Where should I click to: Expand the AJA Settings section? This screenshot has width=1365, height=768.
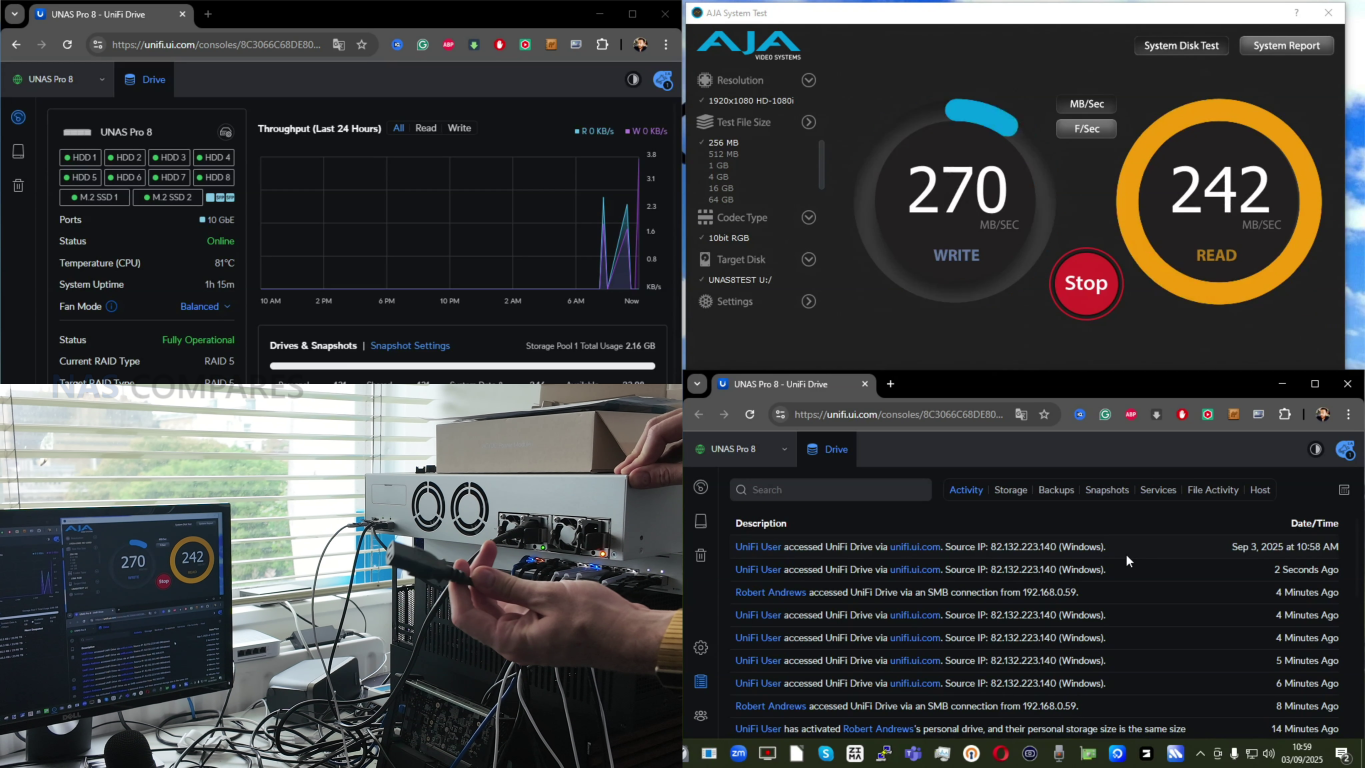click(809, 301)
